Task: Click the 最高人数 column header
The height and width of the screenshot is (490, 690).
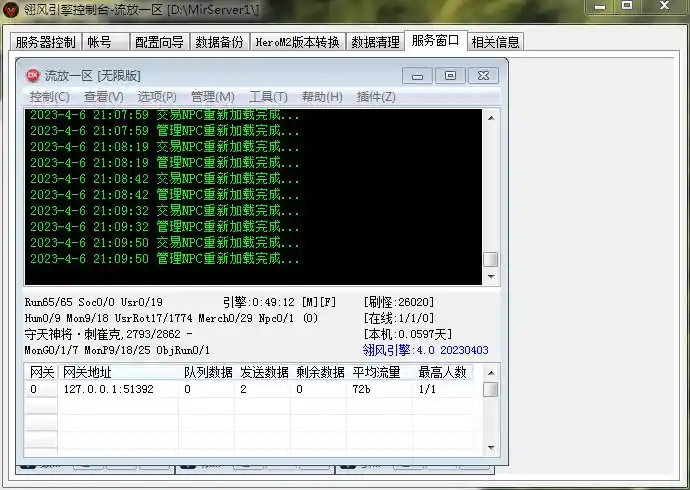Action: coord(443,373)
